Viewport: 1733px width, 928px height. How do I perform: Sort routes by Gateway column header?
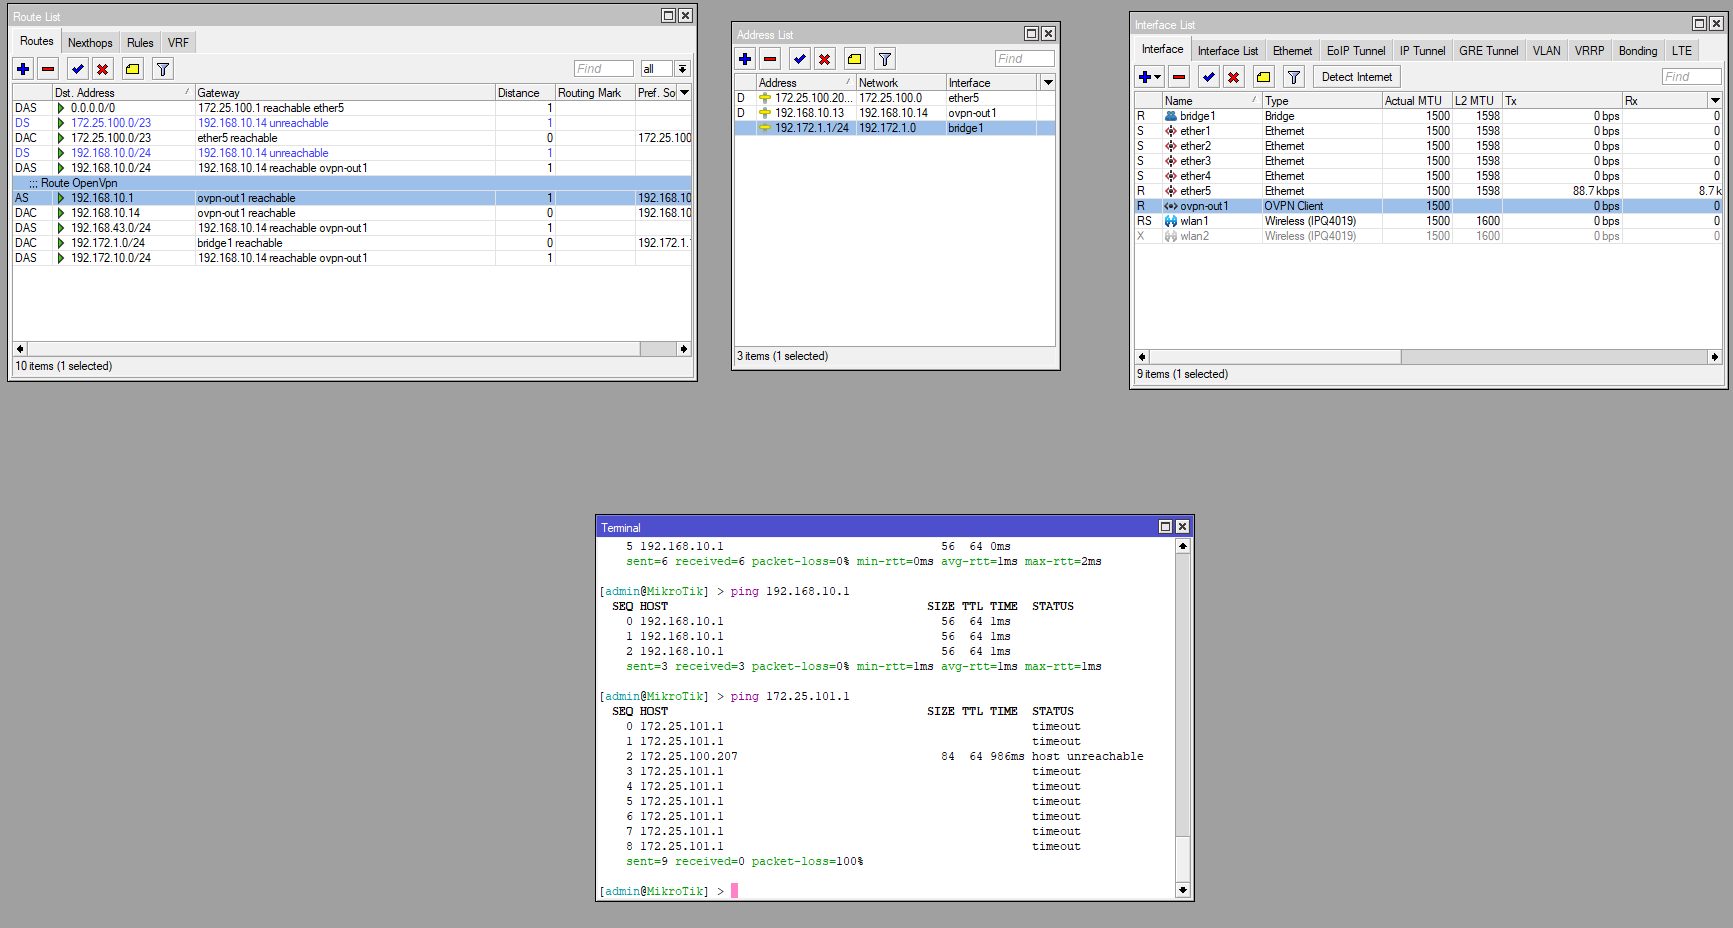point(345,93)
